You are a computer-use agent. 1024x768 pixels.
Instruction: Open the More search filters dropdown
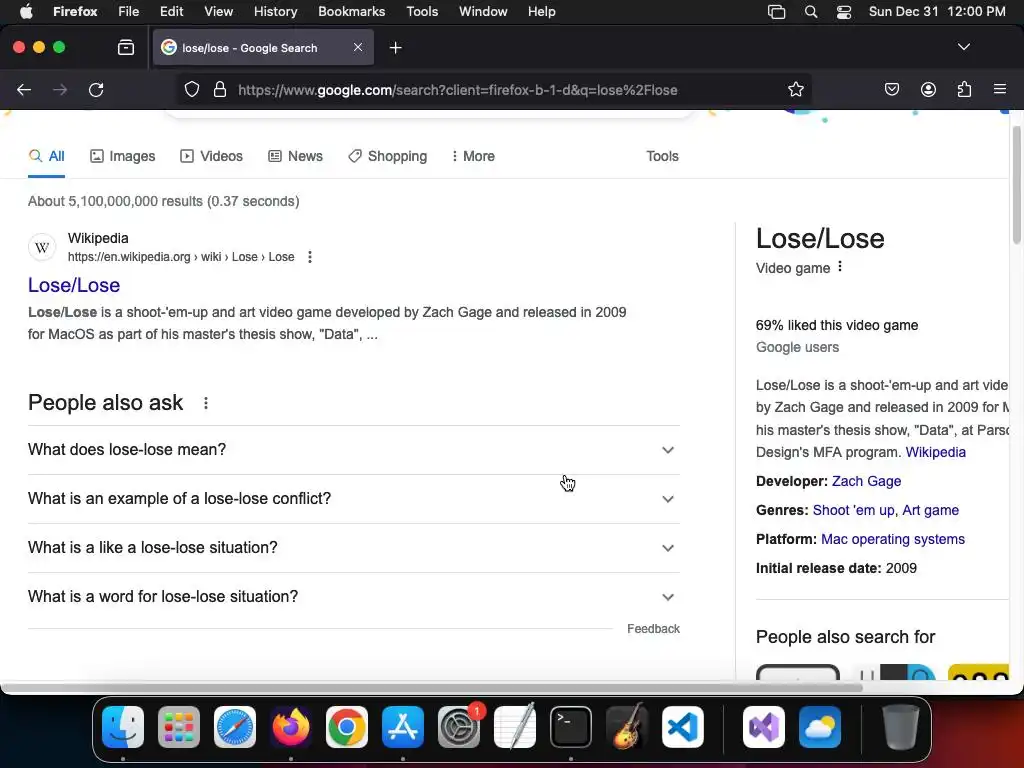click(x=473, y=156)
